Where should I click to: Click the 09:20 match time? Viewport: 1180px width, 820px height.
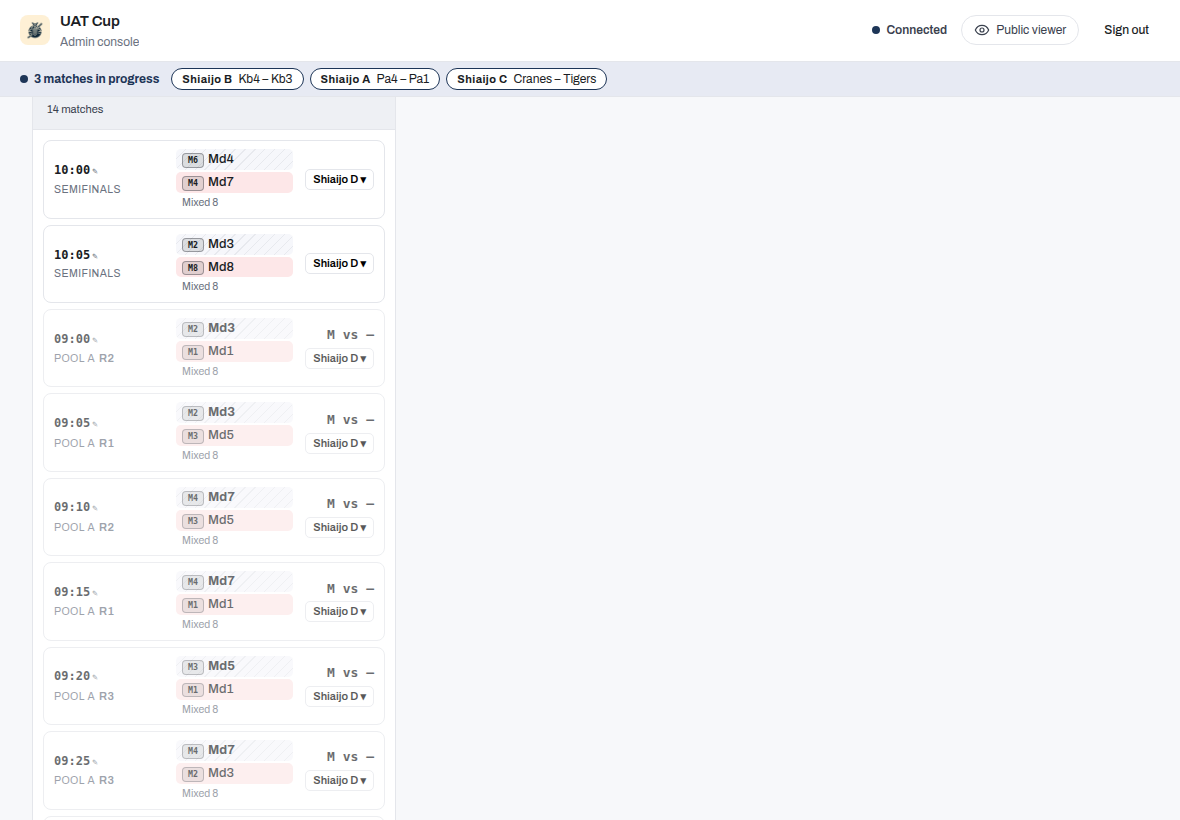(x=72, y=676)
